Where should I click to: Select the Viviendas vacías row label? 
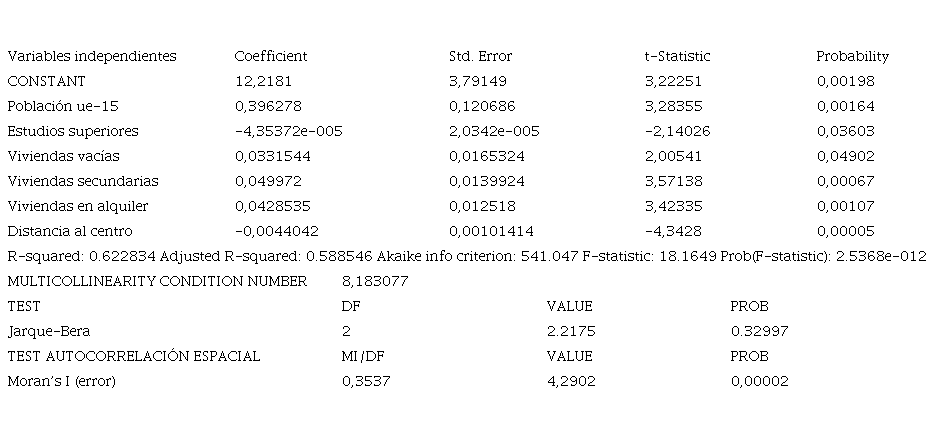click(62, 156)
